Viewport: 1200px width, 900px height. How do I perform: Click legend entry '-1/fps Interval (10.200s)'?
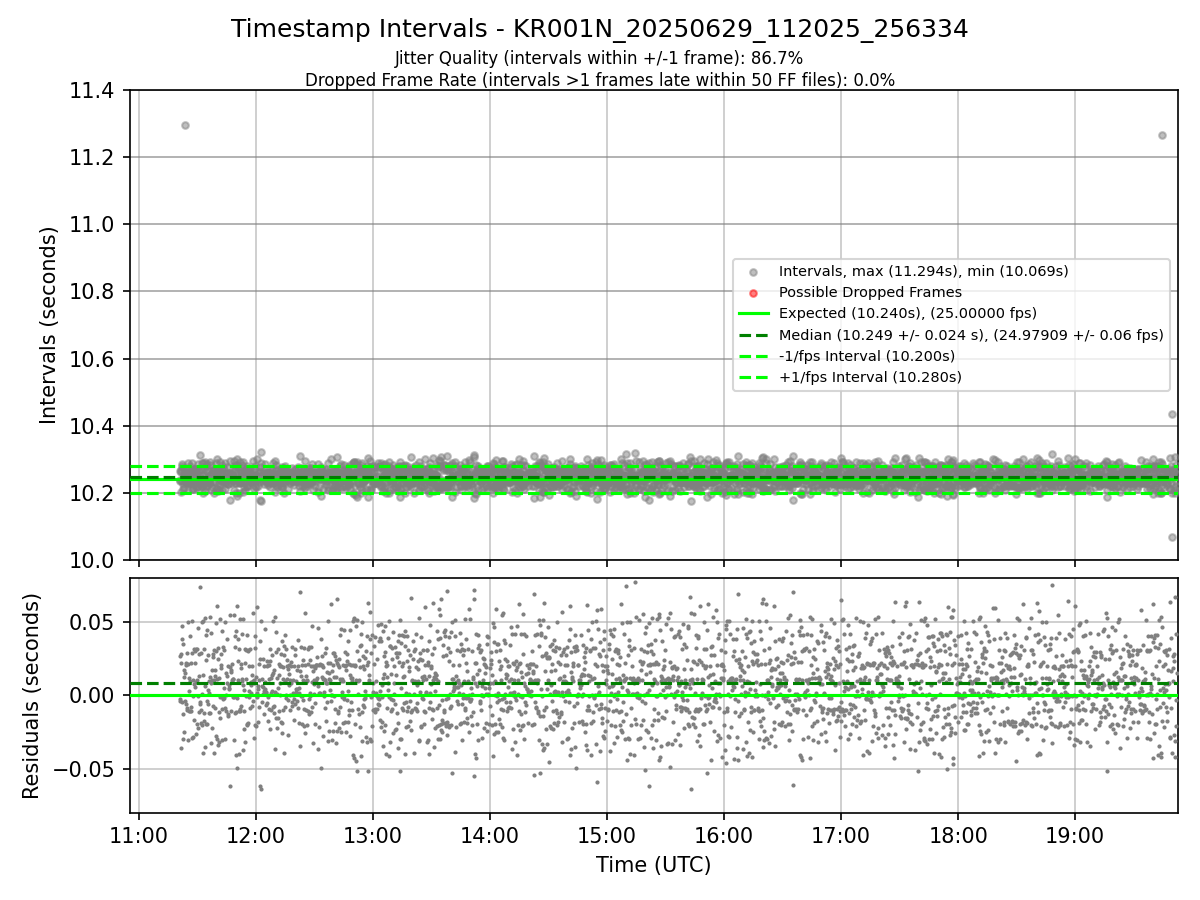867,356
